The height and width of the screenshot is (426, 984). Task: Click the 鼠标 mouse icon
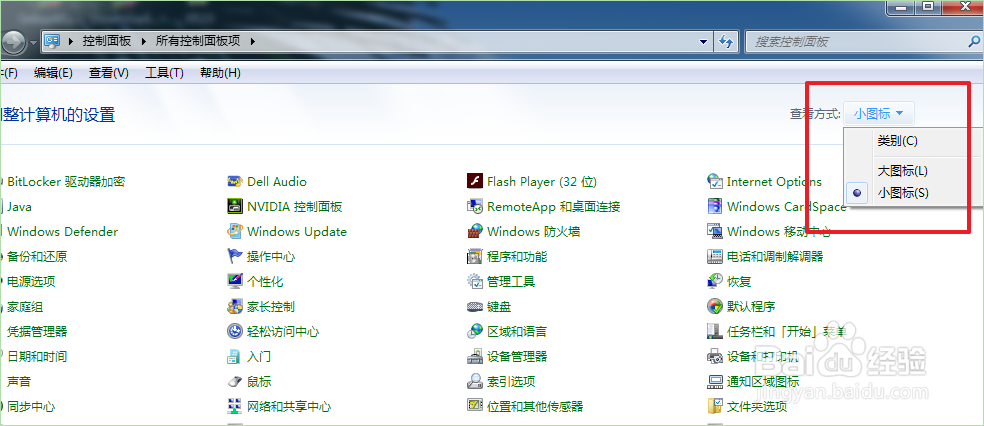(x=235, y=381)
